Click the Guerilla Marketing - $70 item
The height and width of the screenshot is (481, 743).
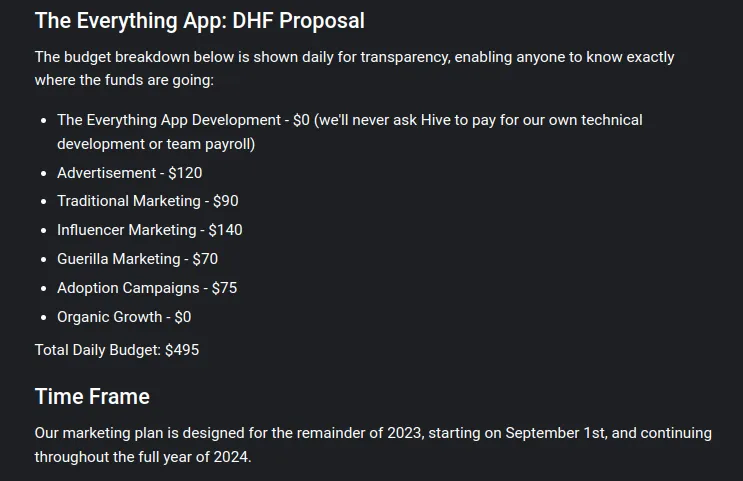tap(137, 259)
